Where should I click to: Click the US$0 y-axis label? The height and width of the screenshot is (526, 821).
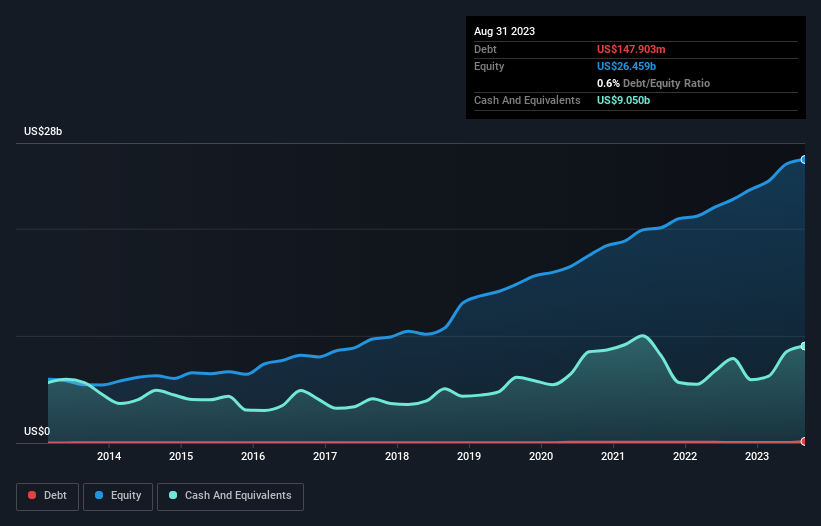[37, 431]
